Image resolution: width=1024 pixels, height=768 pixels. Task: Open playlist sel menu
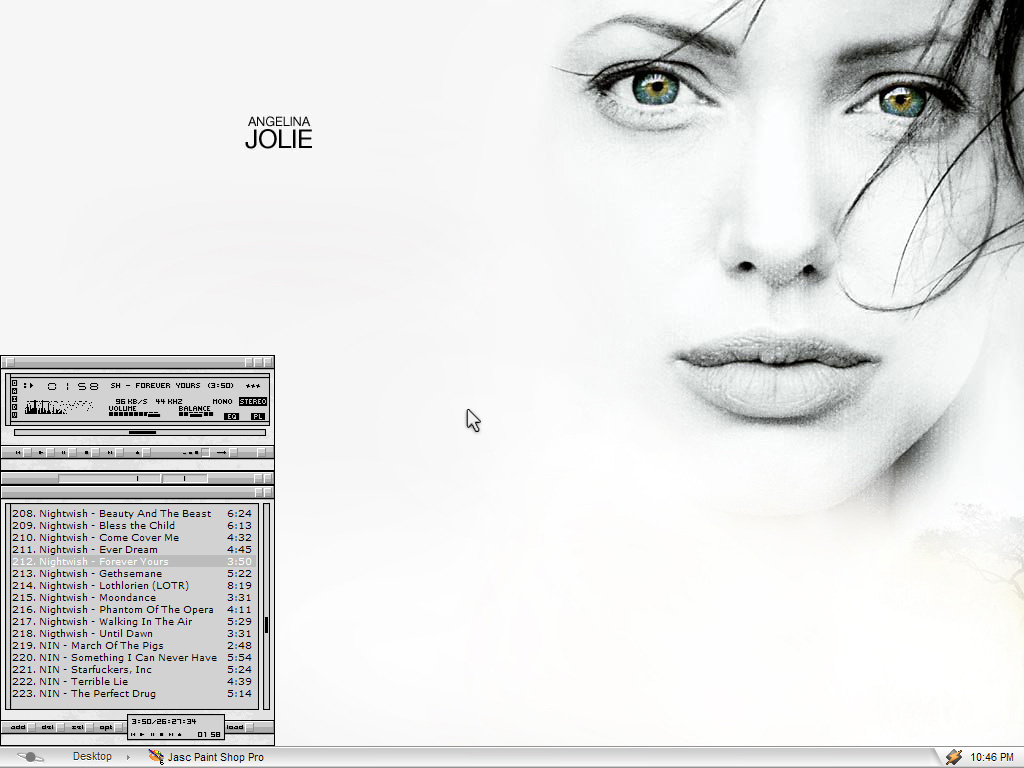tap(82, 727)
